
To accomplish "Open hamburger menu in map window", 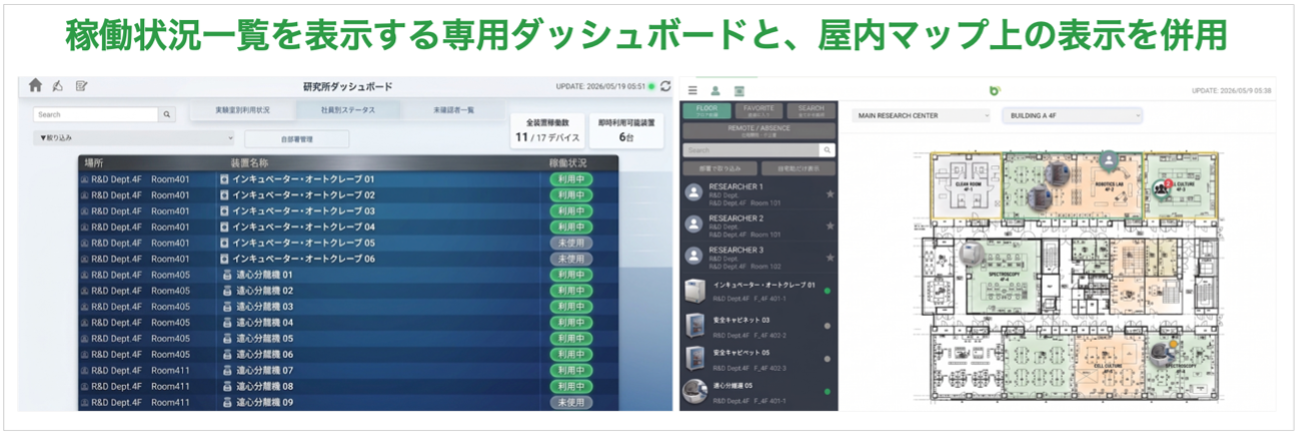I will 693,90.
